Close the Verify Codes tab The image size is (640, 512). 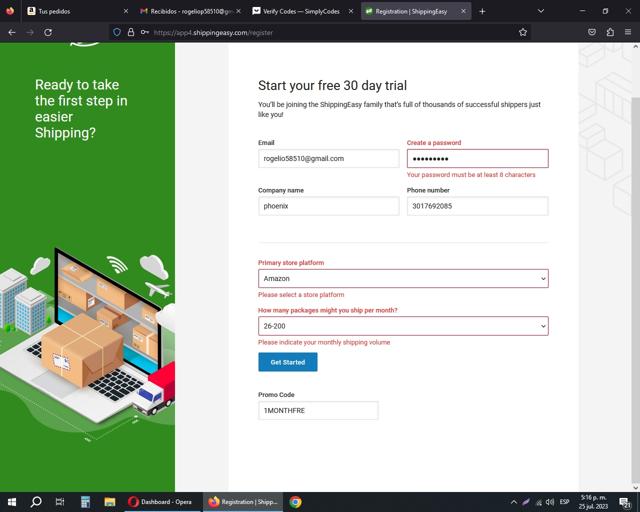(x=351, y=11)
